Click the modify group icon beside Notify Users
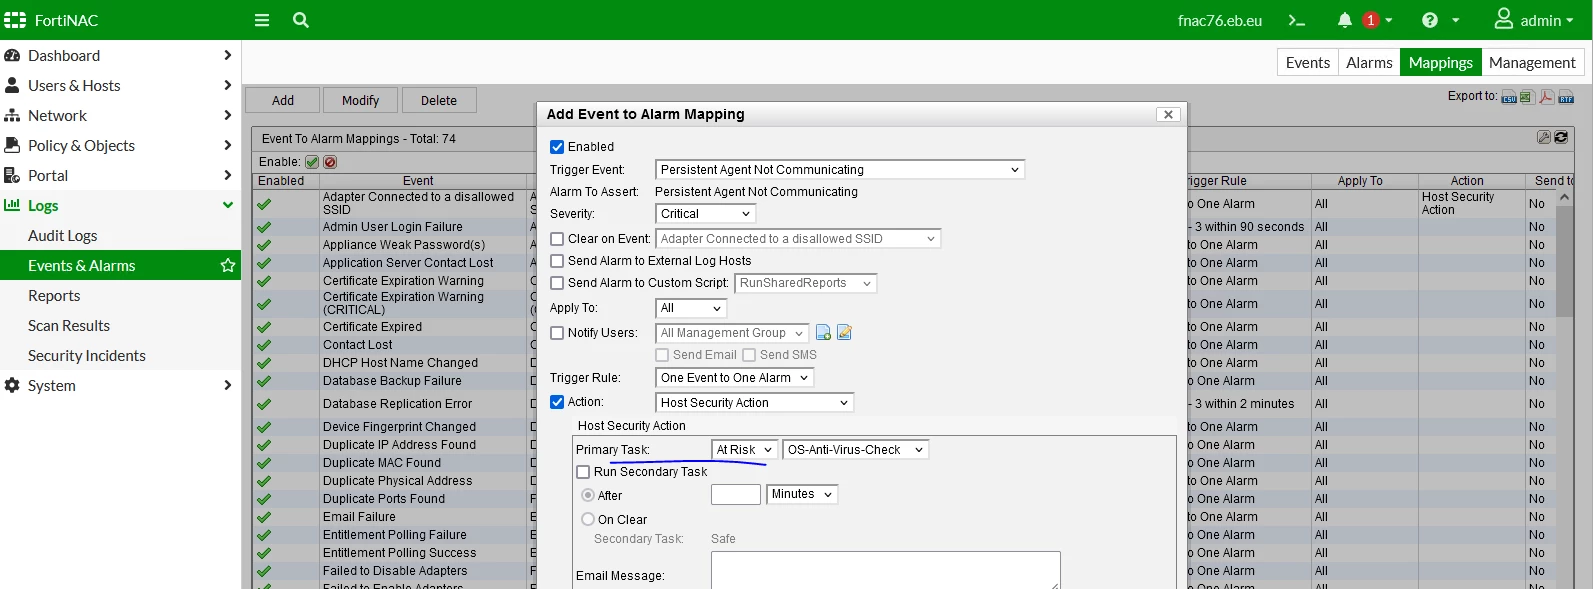This screenshot has width=1593, height=589. [x=844, y=333]
